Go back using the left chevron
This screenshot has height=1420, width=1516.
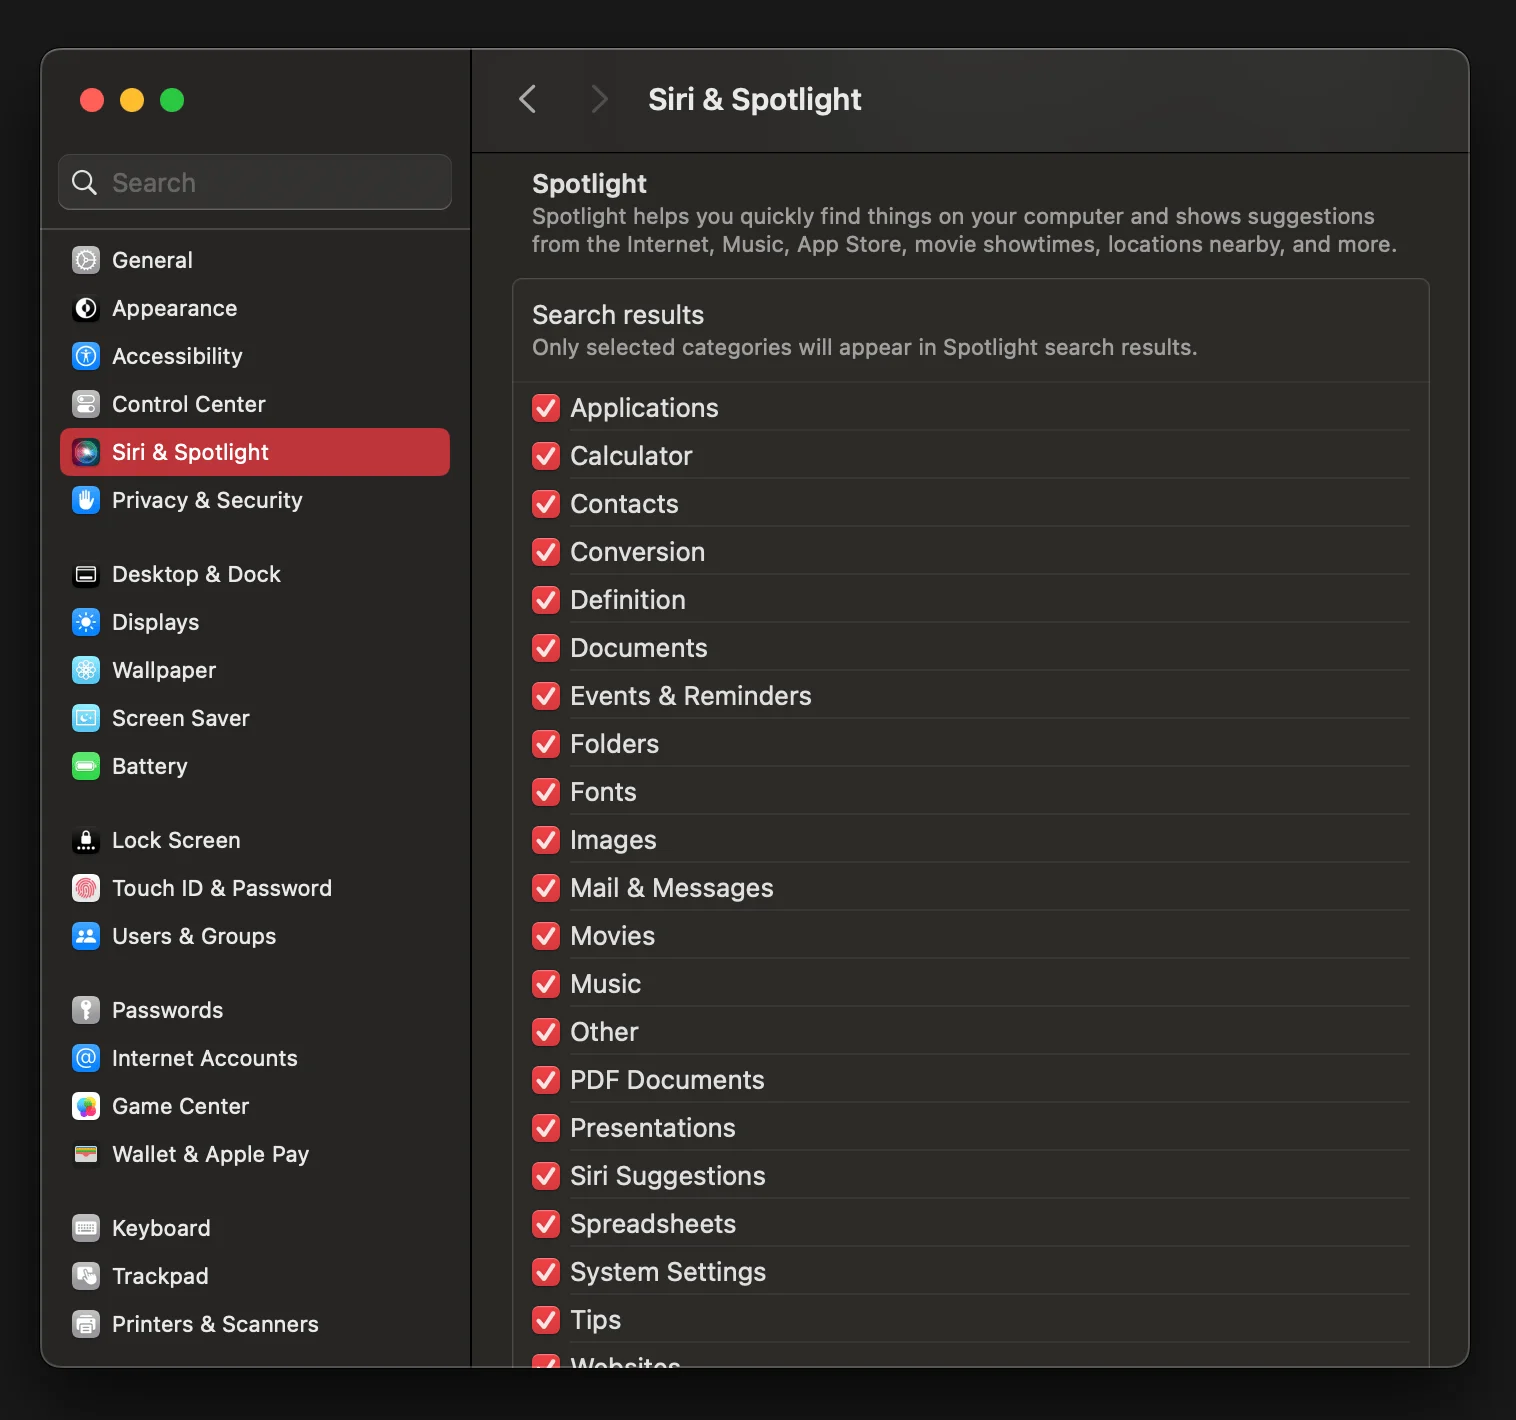528,99
